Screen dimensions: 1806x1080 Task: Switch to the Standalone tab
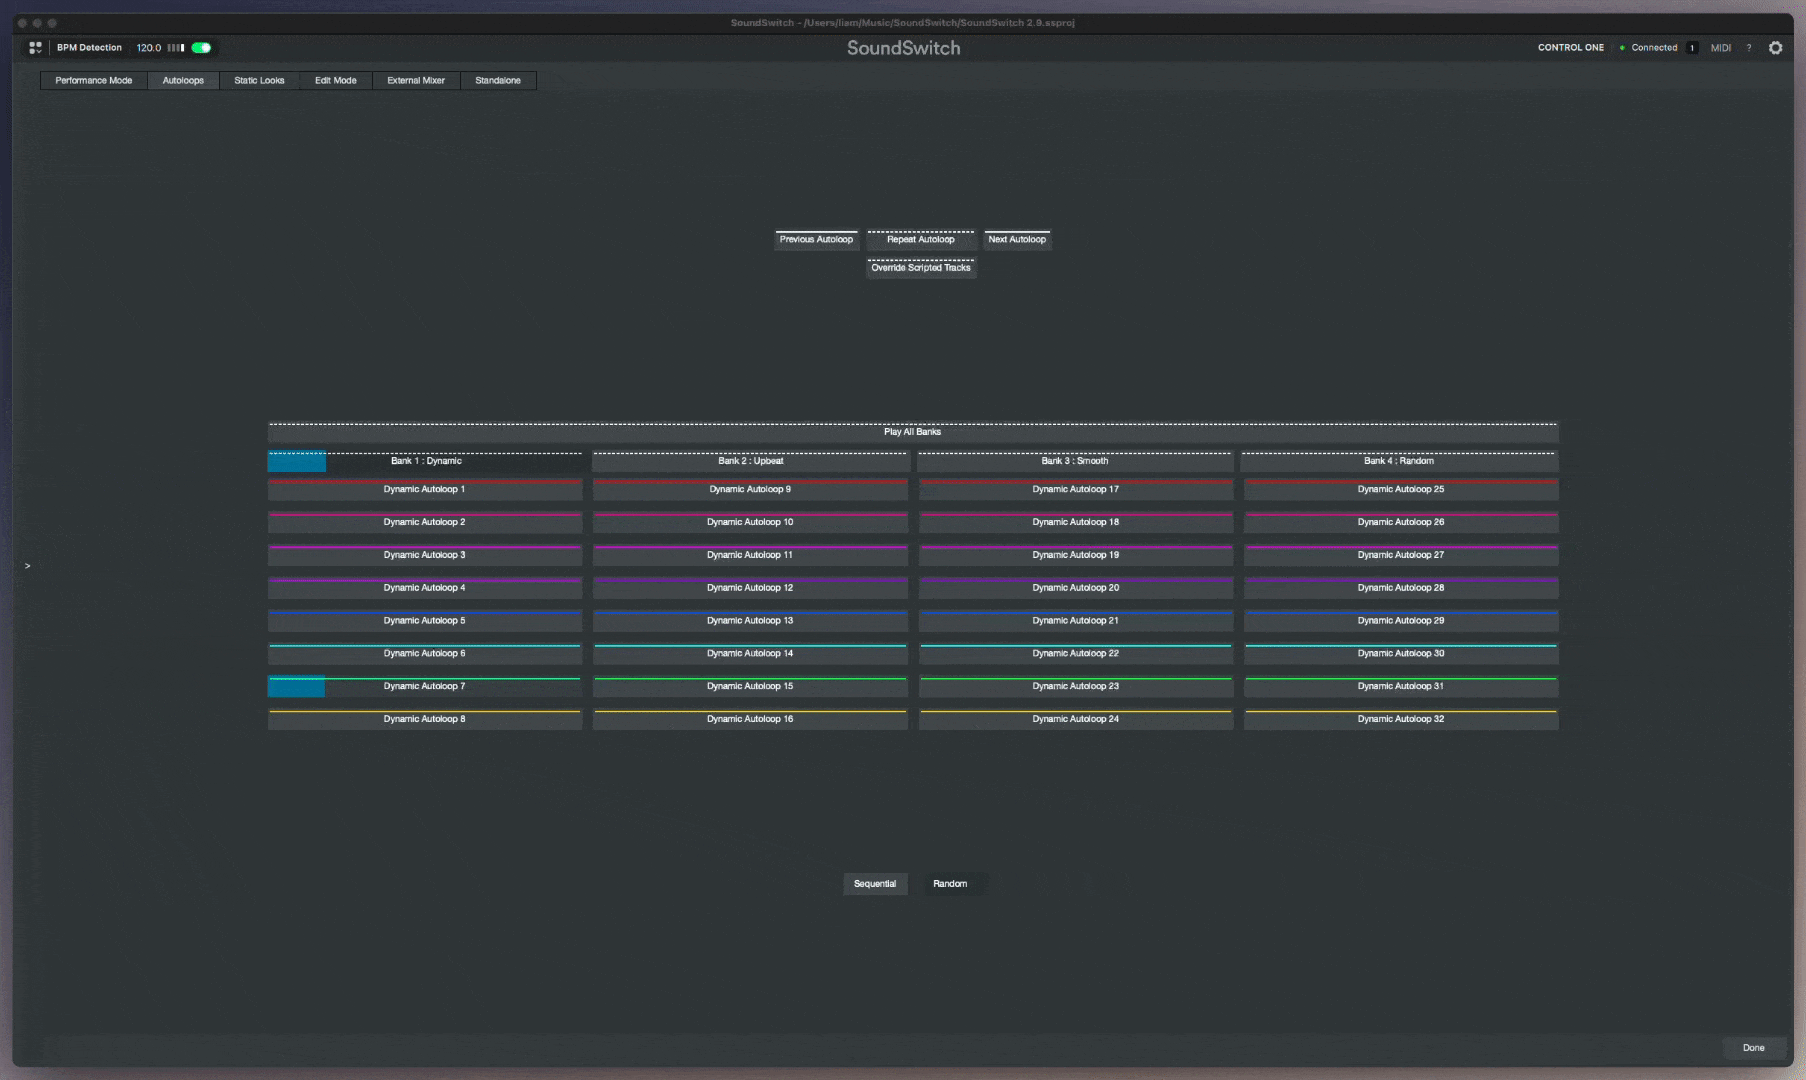click(x=498, y=81)
